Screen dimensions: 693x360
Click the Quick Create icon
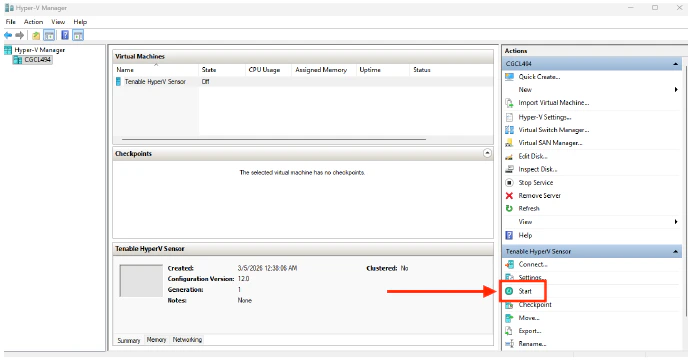coord(509,76)
